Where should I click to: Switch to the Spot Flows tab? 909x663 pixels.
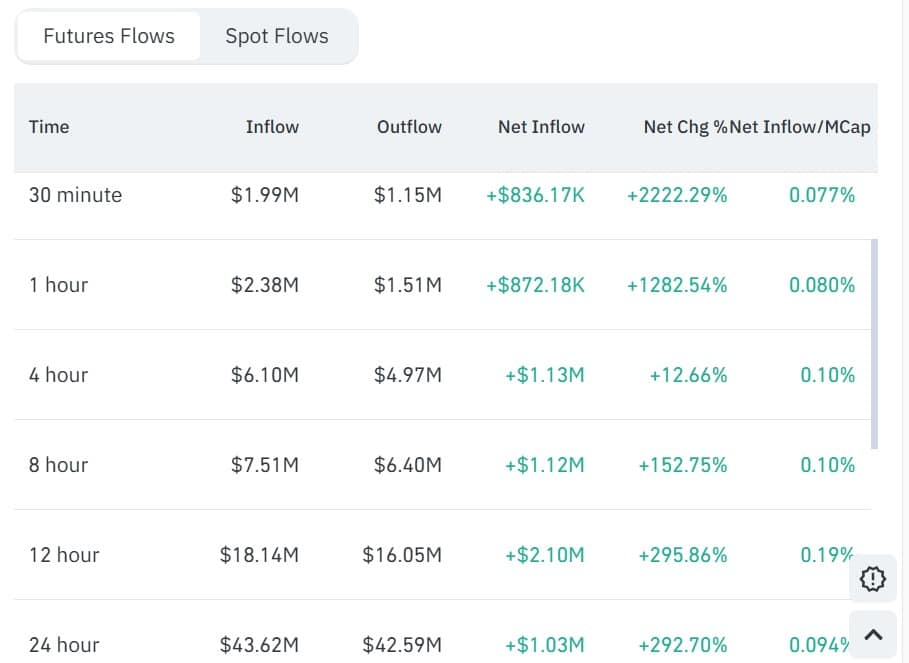pyautogui.click(x=277, y=37)
